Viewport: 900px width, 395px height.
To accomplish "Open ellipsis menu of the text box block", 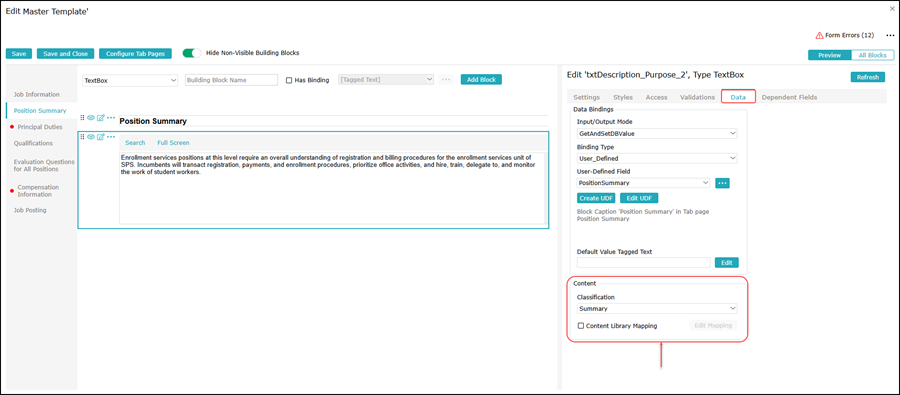I will point(111,137).
